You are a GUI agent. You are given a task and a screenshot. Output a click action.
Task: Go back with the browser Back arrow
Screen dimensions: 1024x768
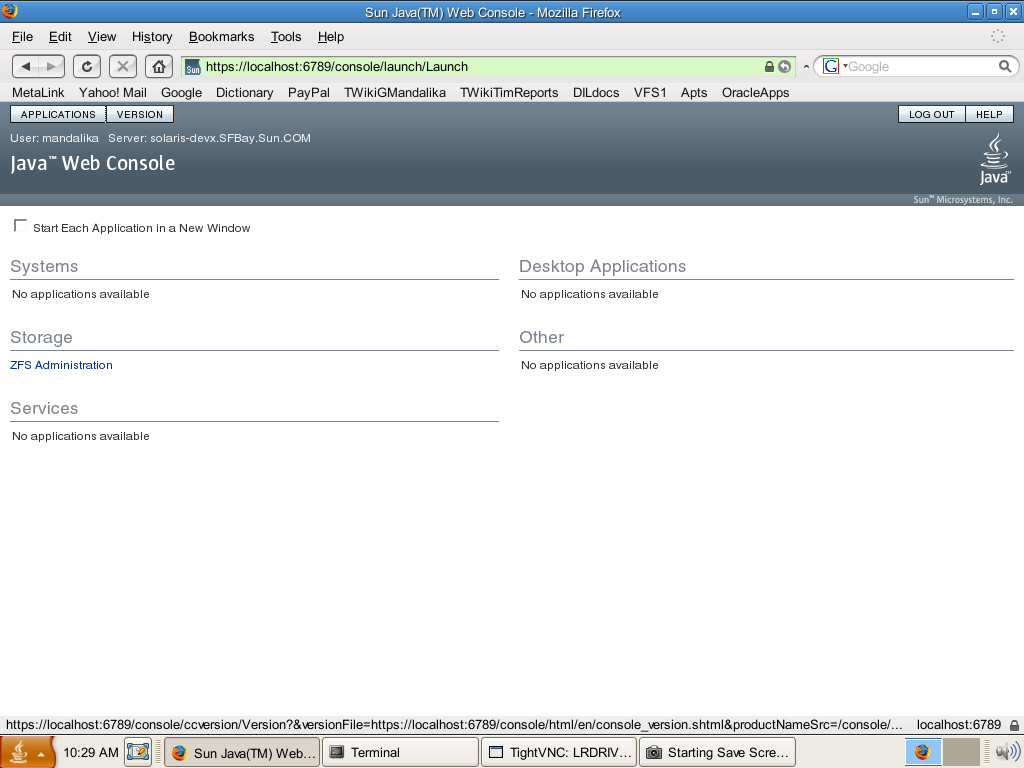25,66
